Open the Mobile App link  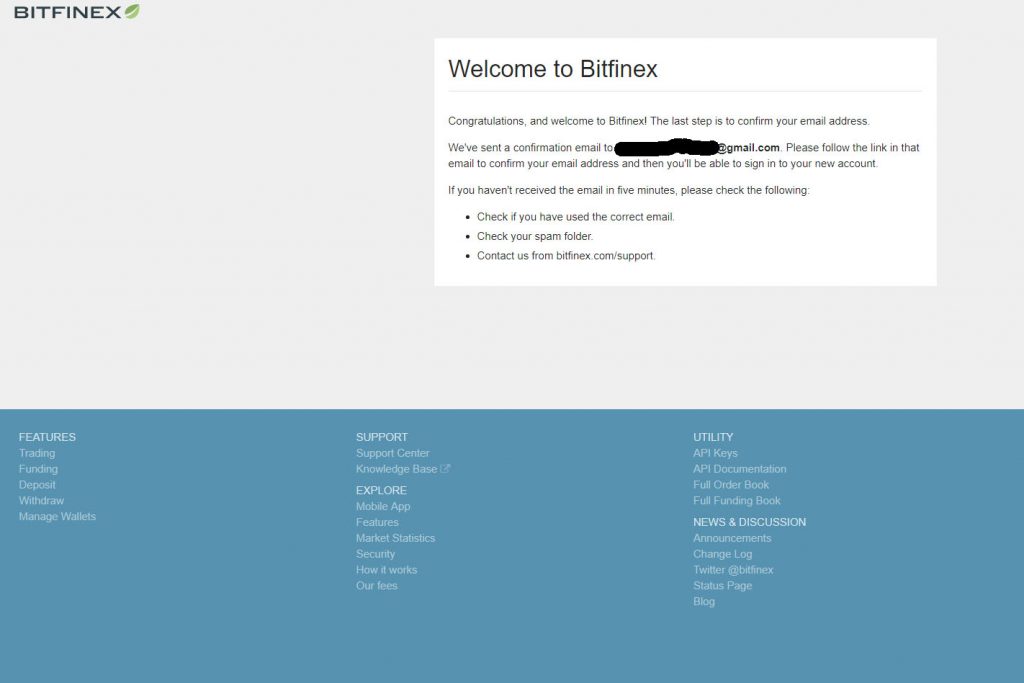(383, 506)
